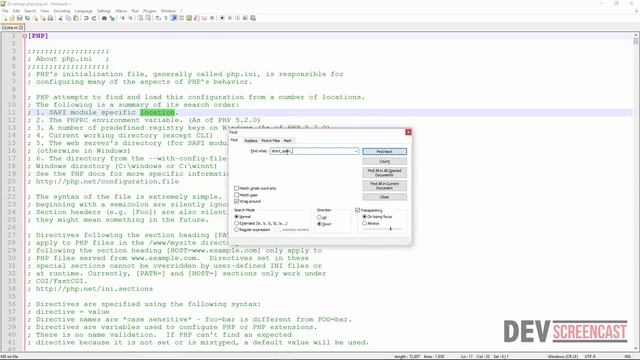Adjust the transparency slider handle
Image resolution: width=640 pixels, height=360 pixels.
click(x=391, y=229)
